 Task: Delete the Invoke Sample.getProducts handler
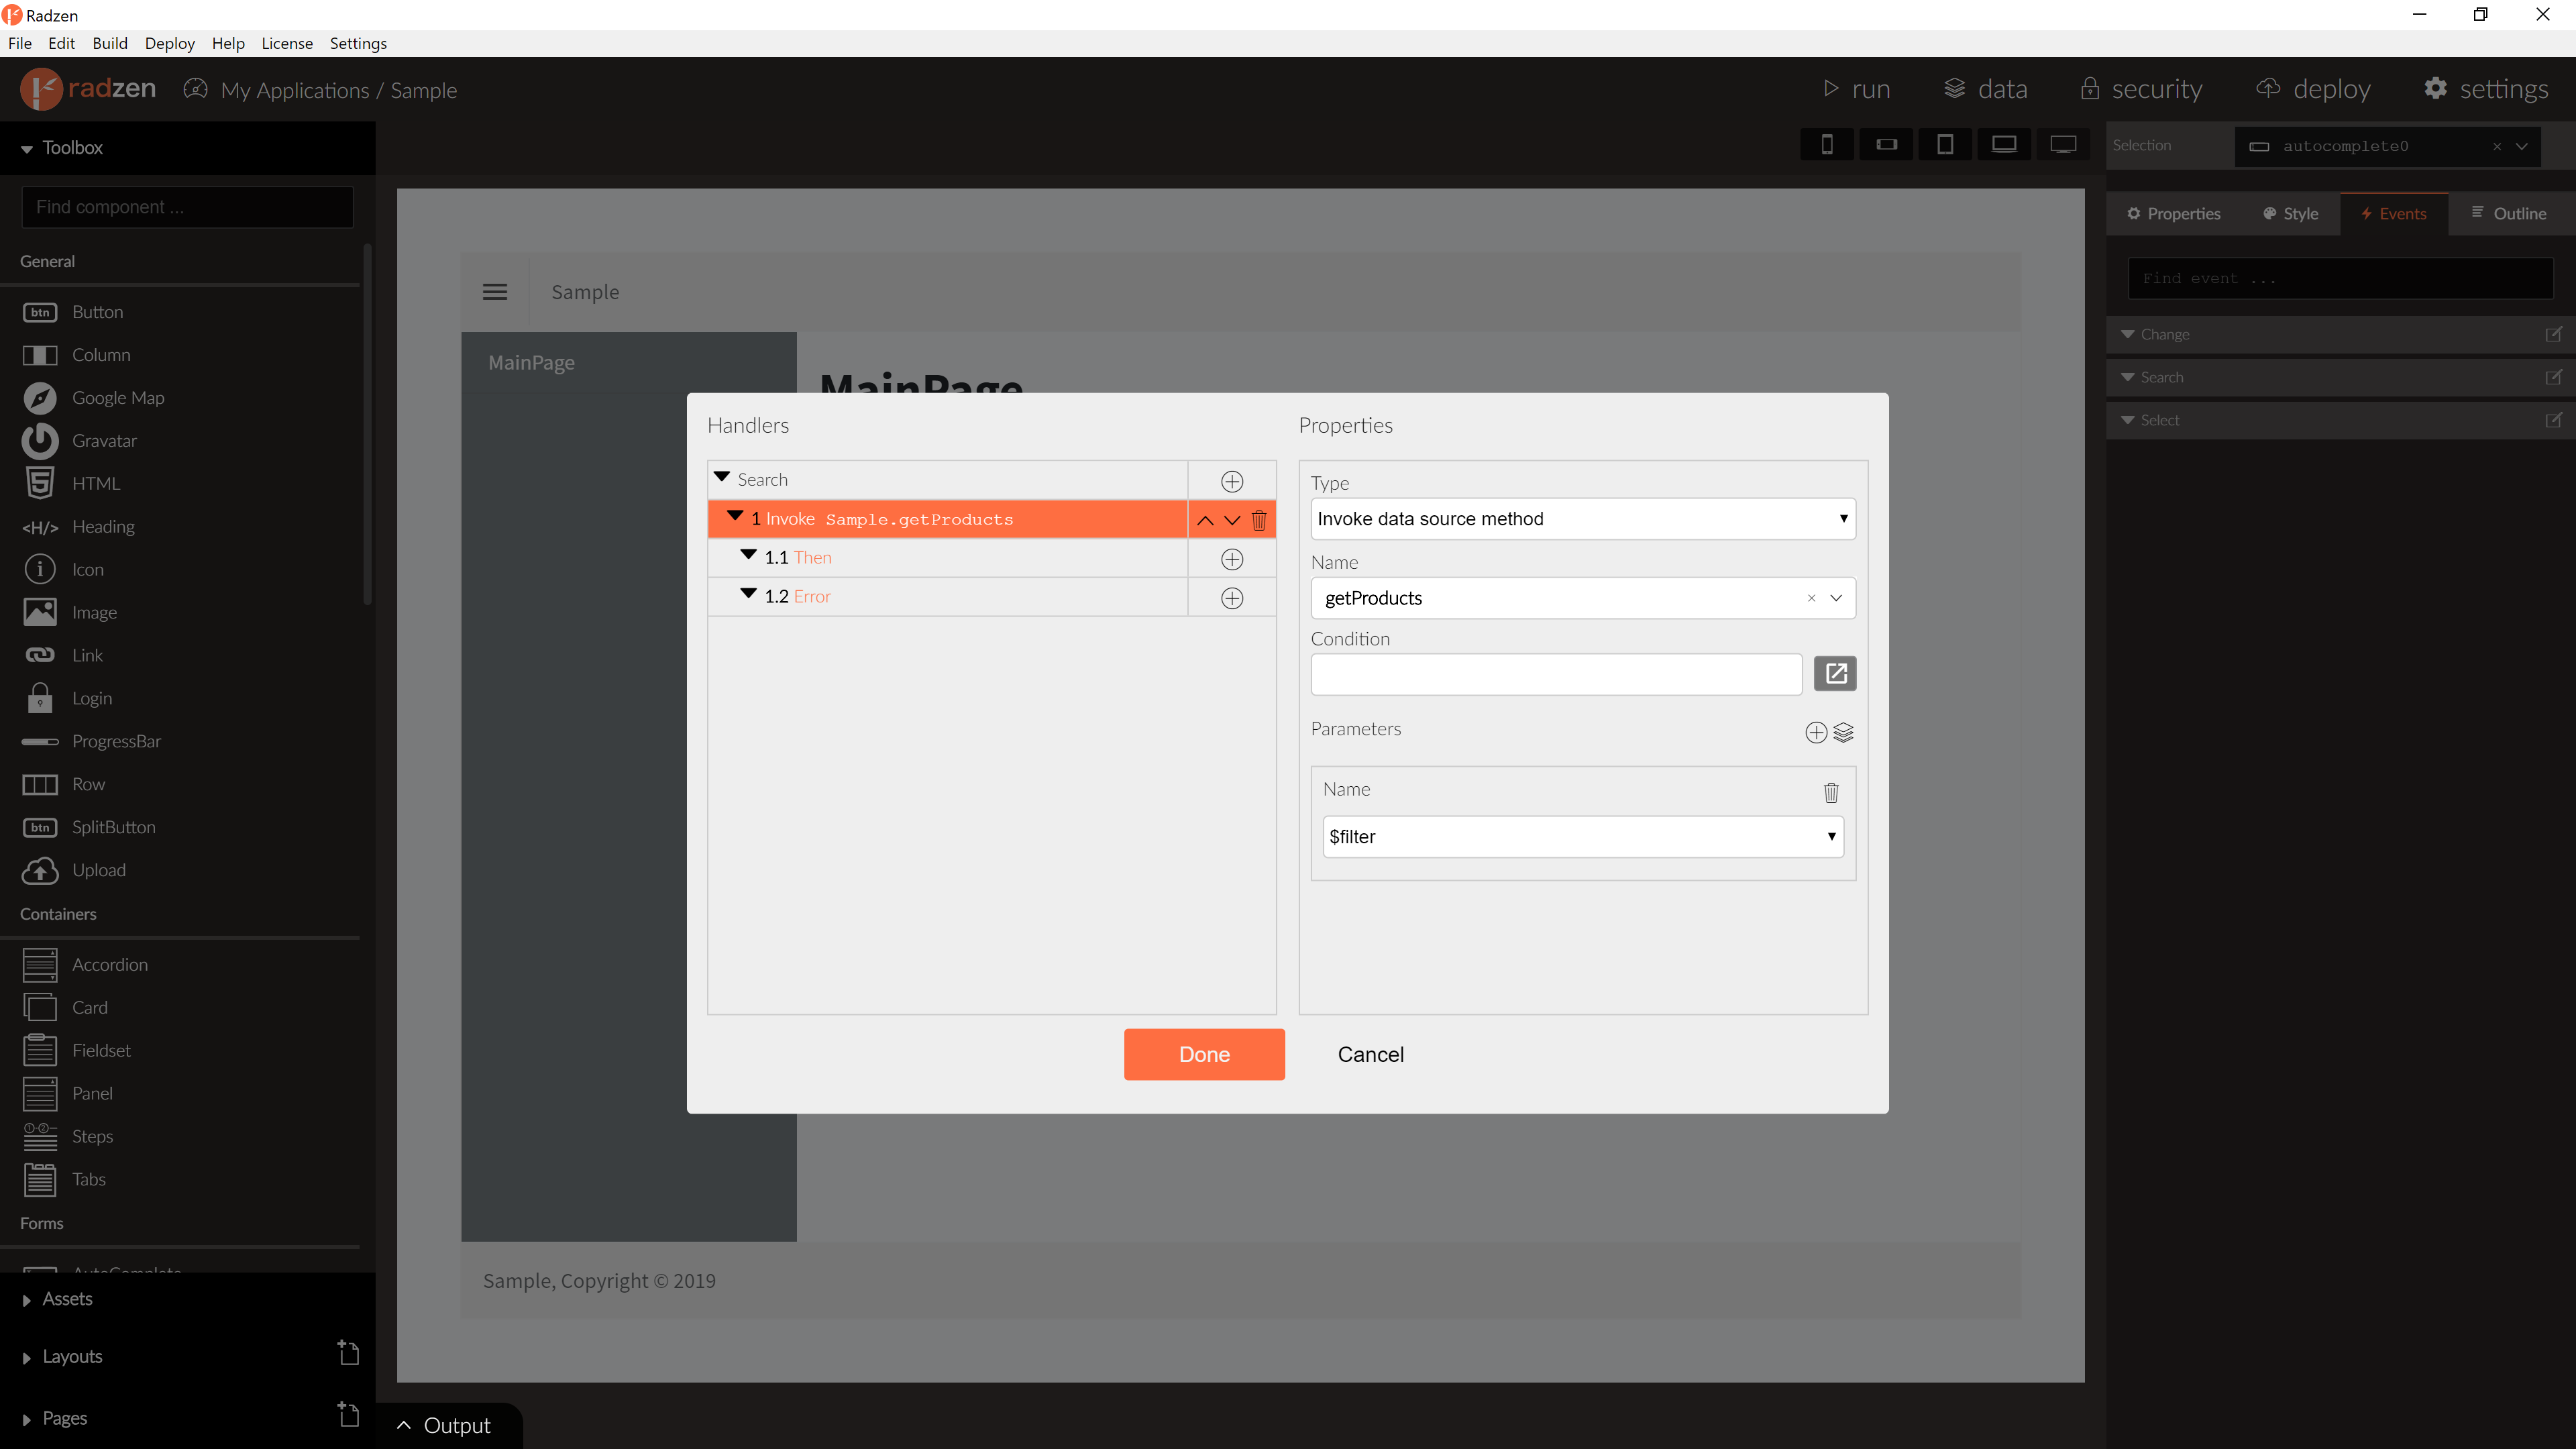pos(1259,520)
